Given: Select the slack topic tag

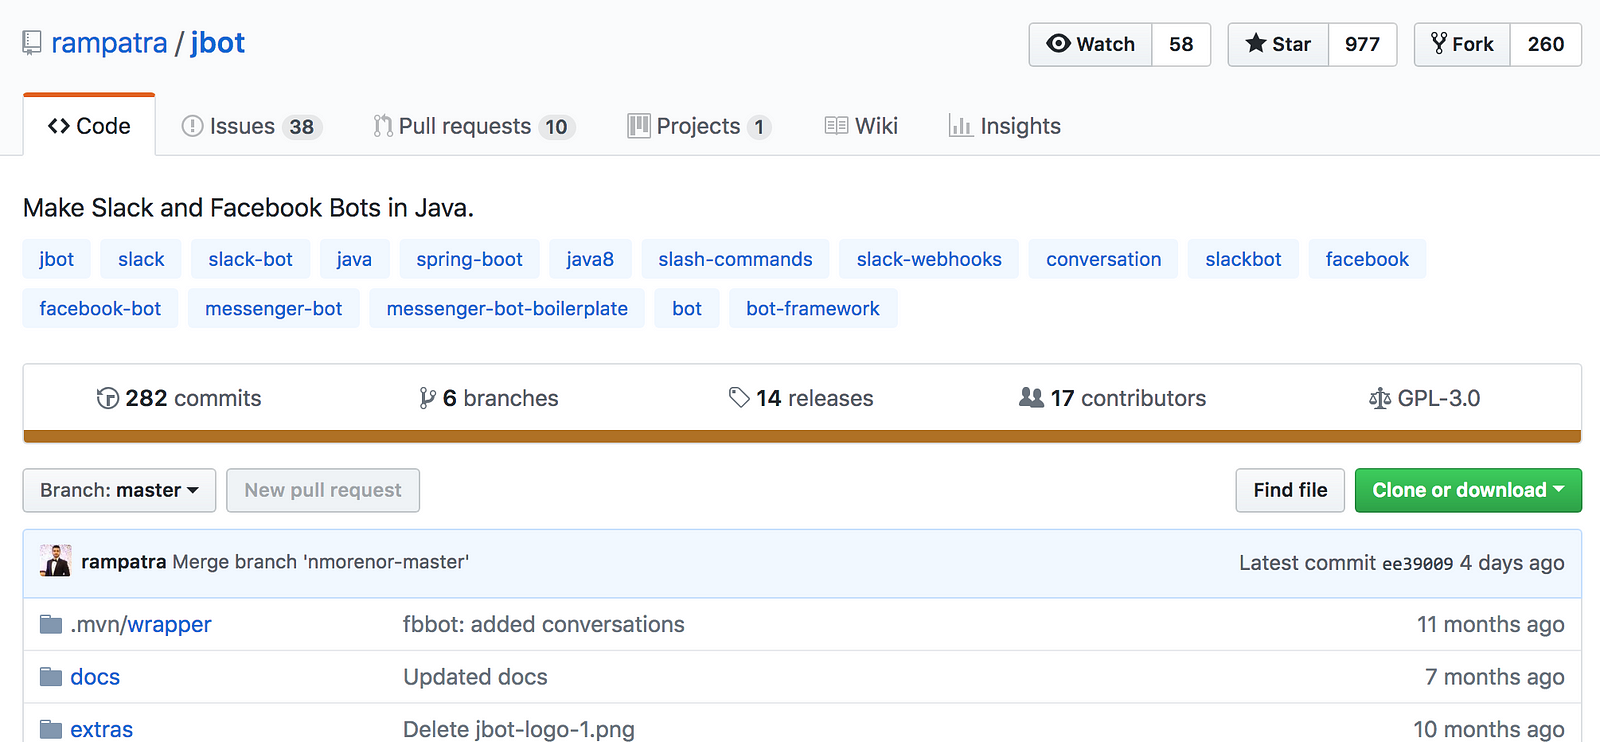Looking at the screenshot, I should 141,259.
